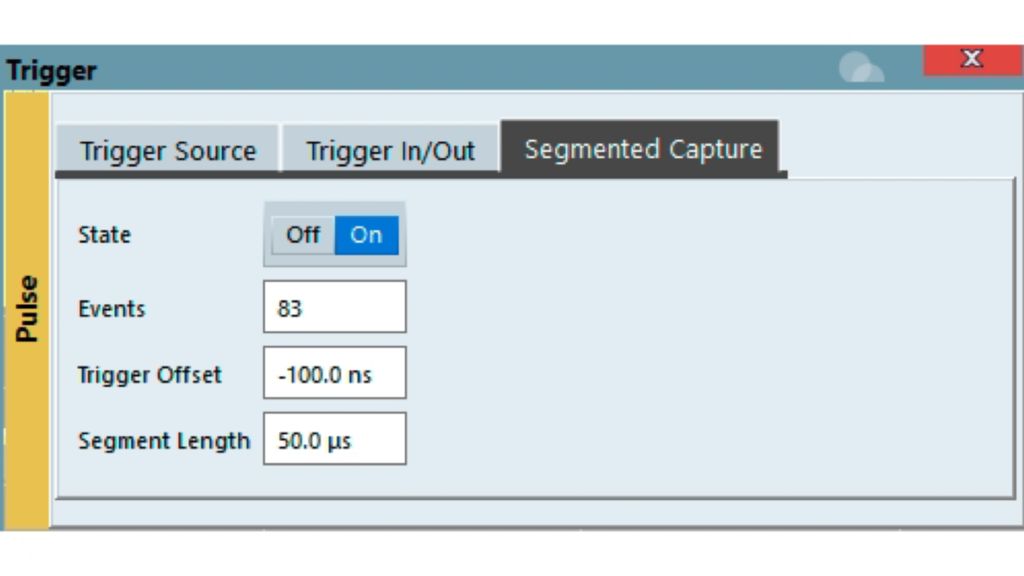
Task: Switch to the Trigger In/Out tab
Action: (x=390, y=151)
